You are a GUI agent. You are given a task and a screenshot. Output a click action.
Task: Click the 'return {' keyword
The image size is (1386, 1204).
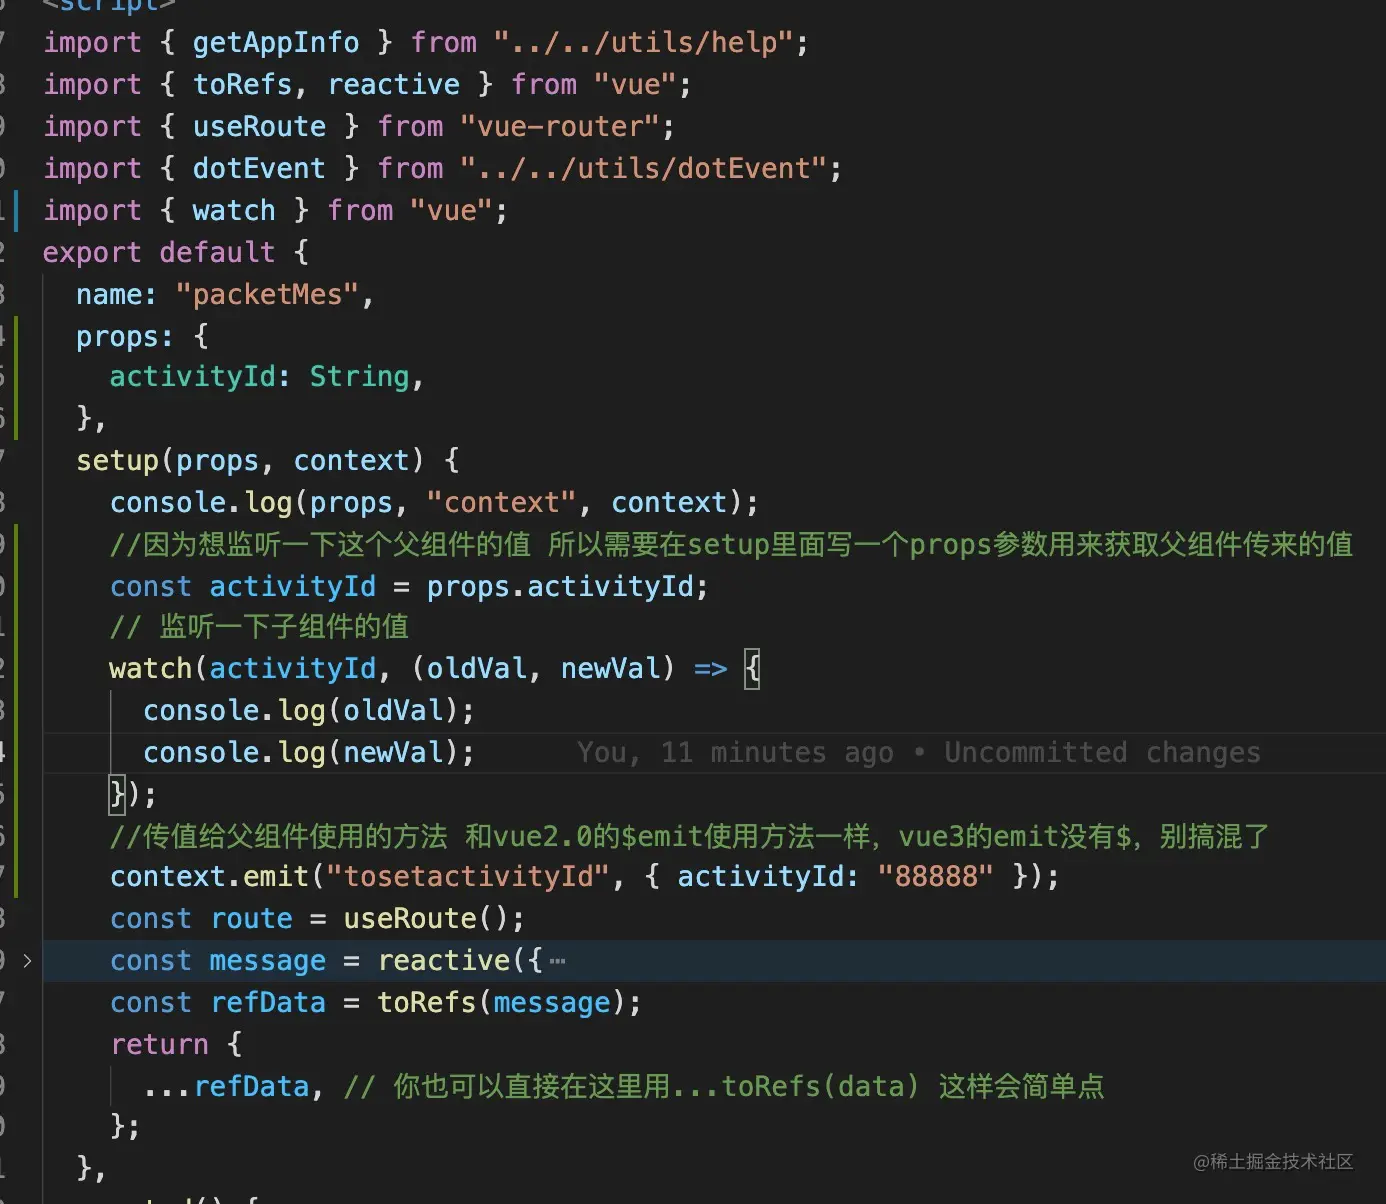pos(176,1044)
